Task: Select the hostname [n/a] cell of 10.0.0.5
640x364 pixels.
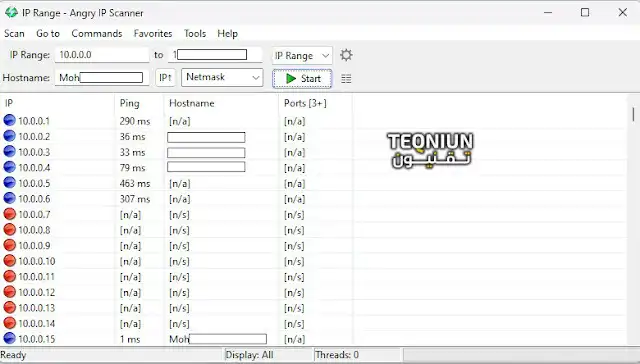Action: pos(180,184)
